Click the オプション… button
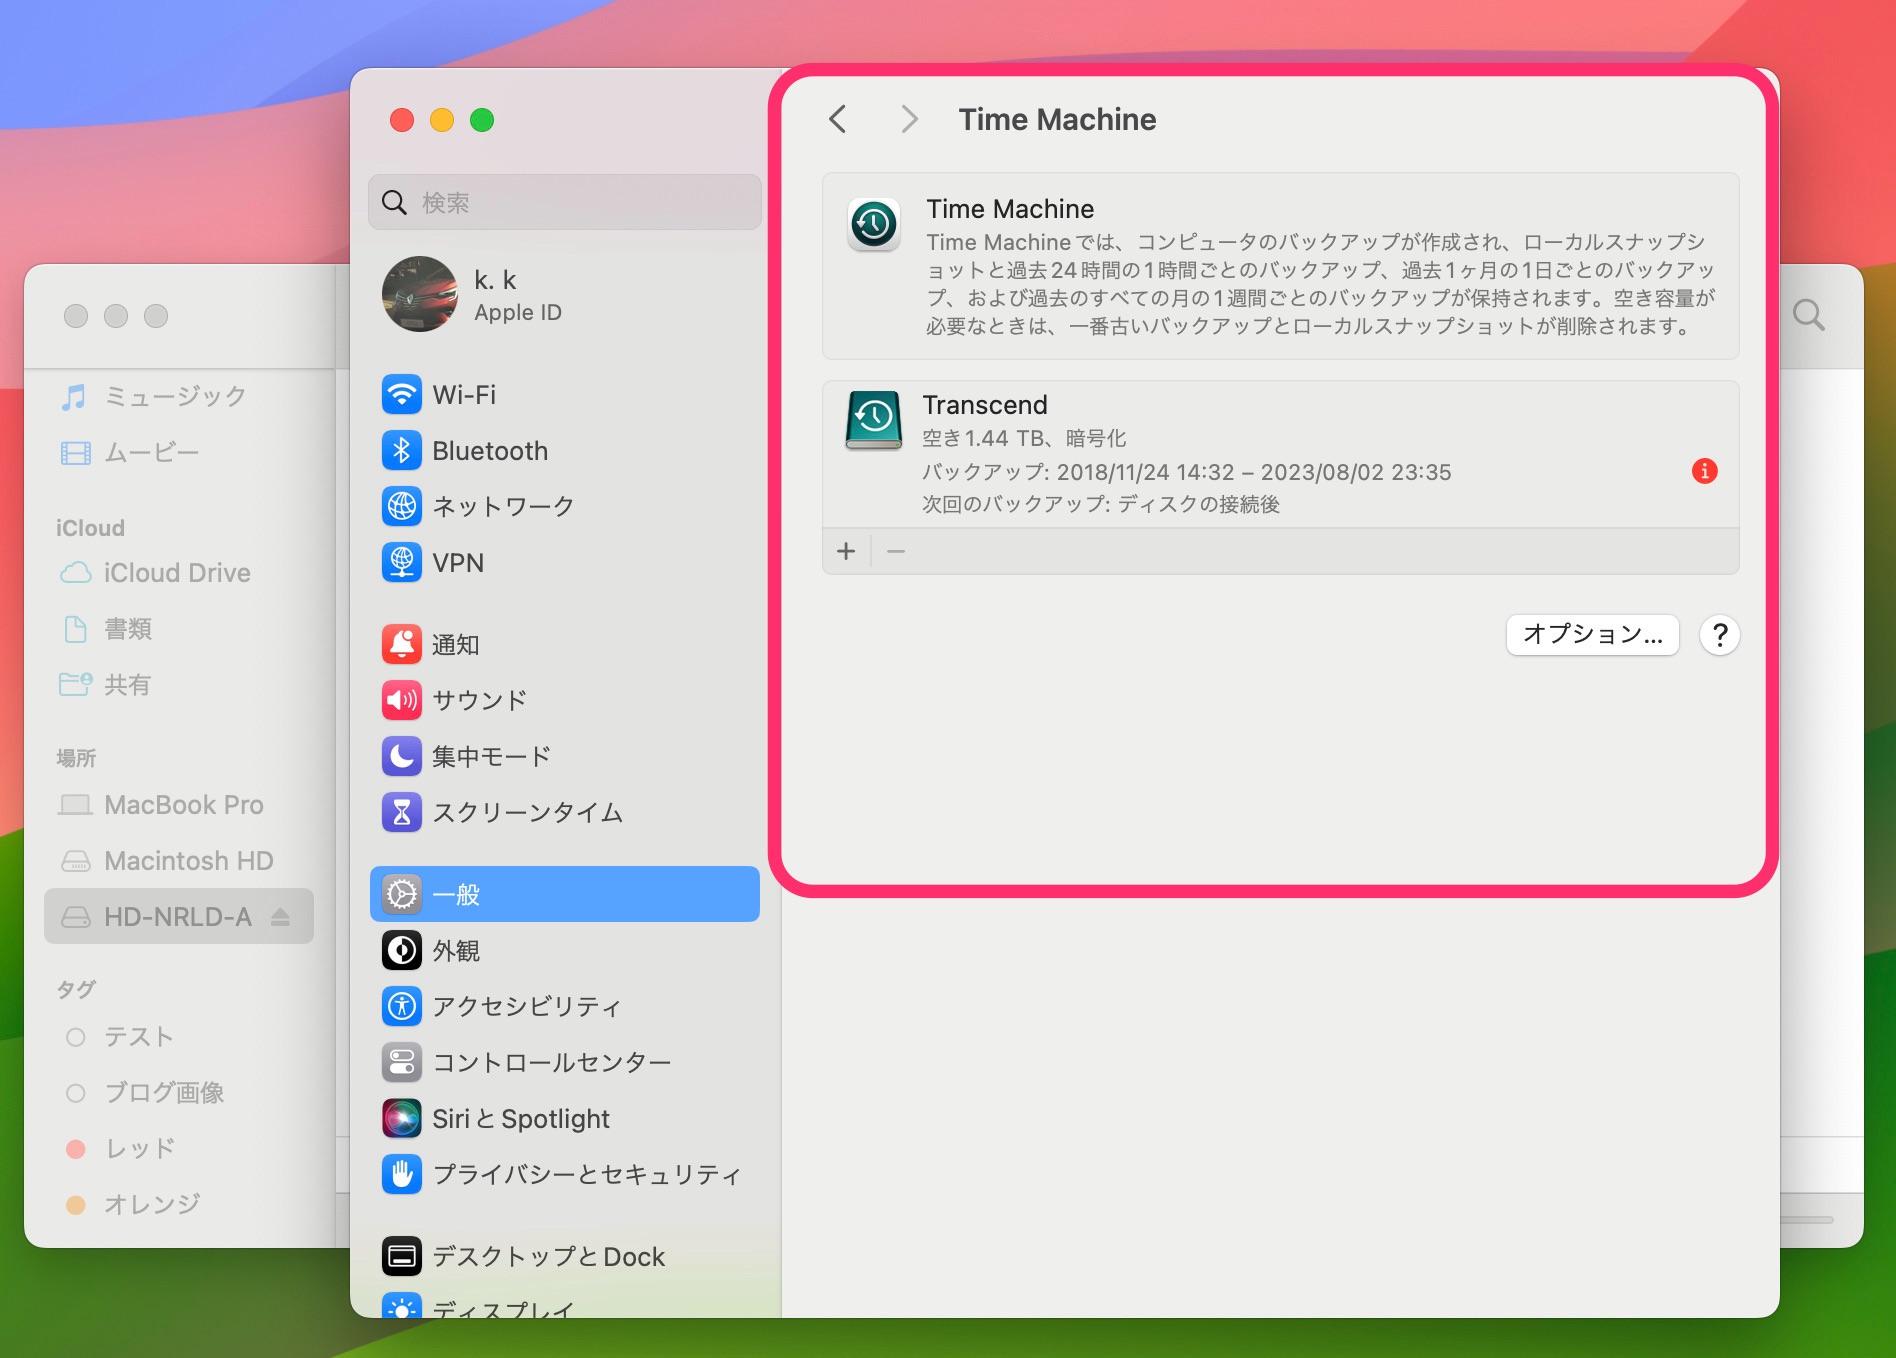 [1592, 635]
